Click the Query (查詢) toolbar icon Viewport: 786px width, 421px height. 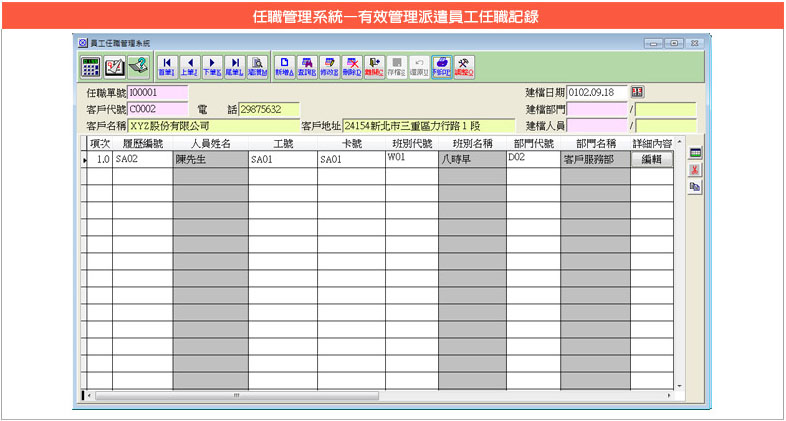(307, 67)
